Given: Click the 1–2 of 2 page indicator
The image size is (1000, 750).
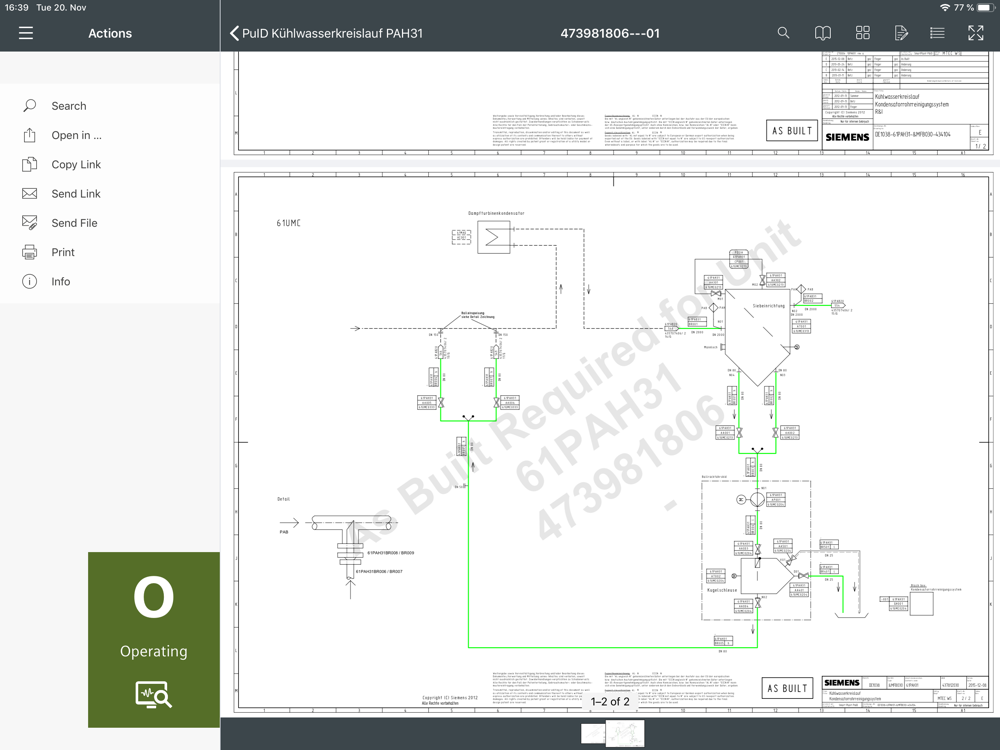Looking at the screenshot, I should point(610,702).
